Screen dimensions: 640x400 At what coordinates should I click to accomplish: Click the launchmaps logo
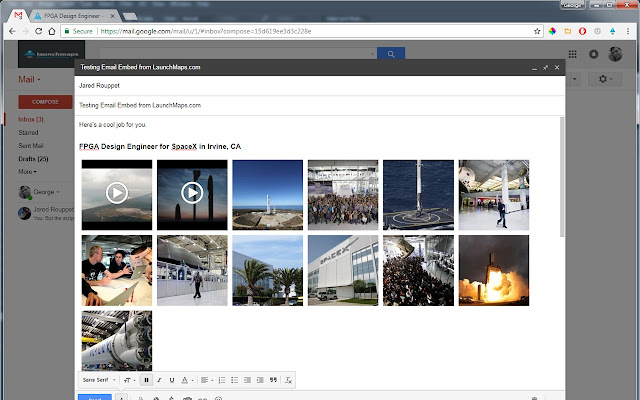point(51,54)
